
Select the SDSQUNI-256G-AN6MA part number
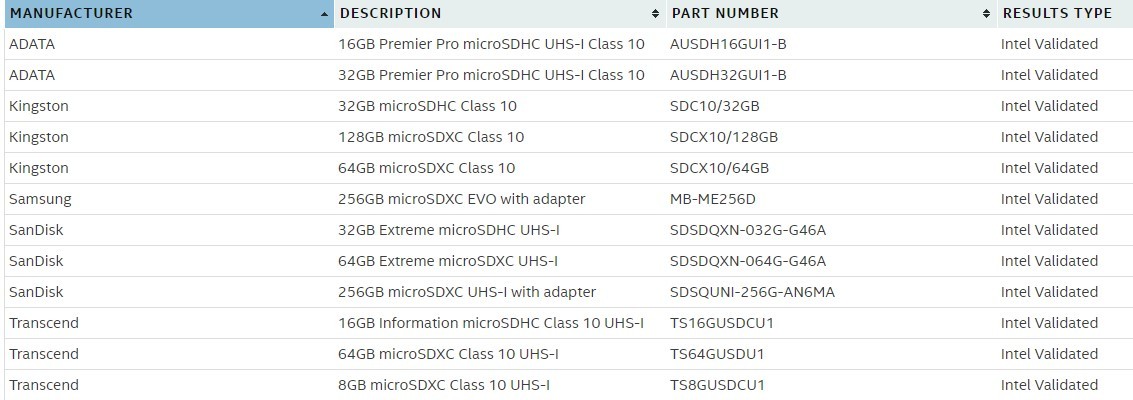click(x=752, y=292)
